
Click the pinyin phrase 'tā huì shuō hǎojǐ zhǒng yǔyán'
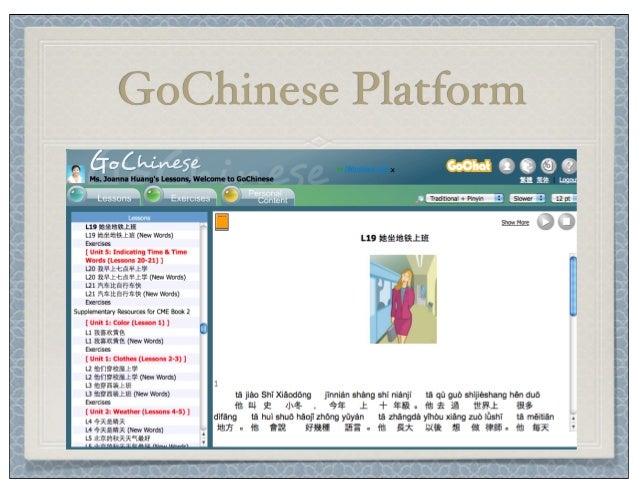(308, 417)
